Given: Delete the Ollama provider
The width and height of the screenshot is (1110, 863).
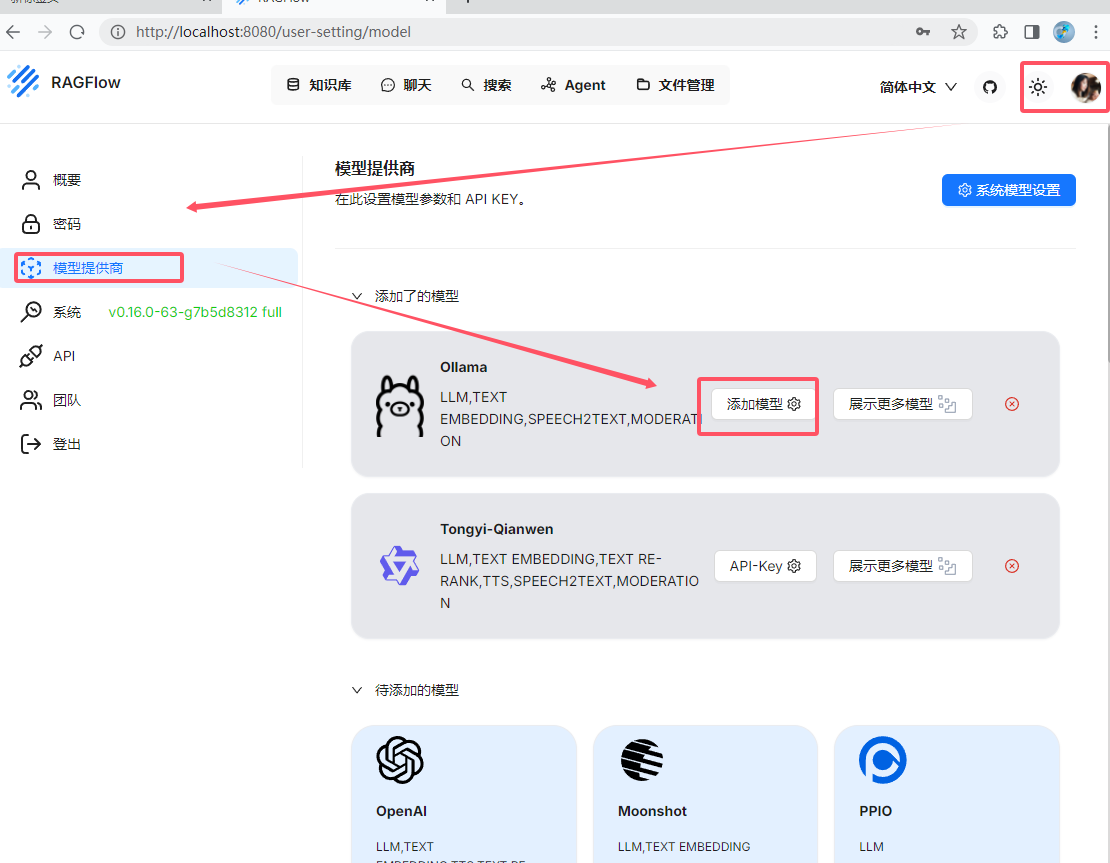Looking at the screenshot, I should click(x=1012, y=404).
